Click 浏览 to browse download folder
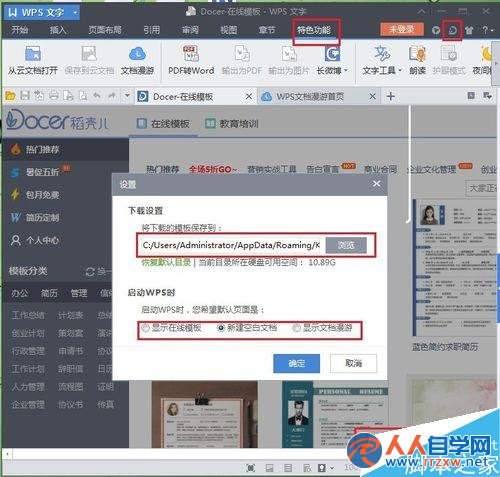Screen dimensions: 500x477 (x=346, y=245)
